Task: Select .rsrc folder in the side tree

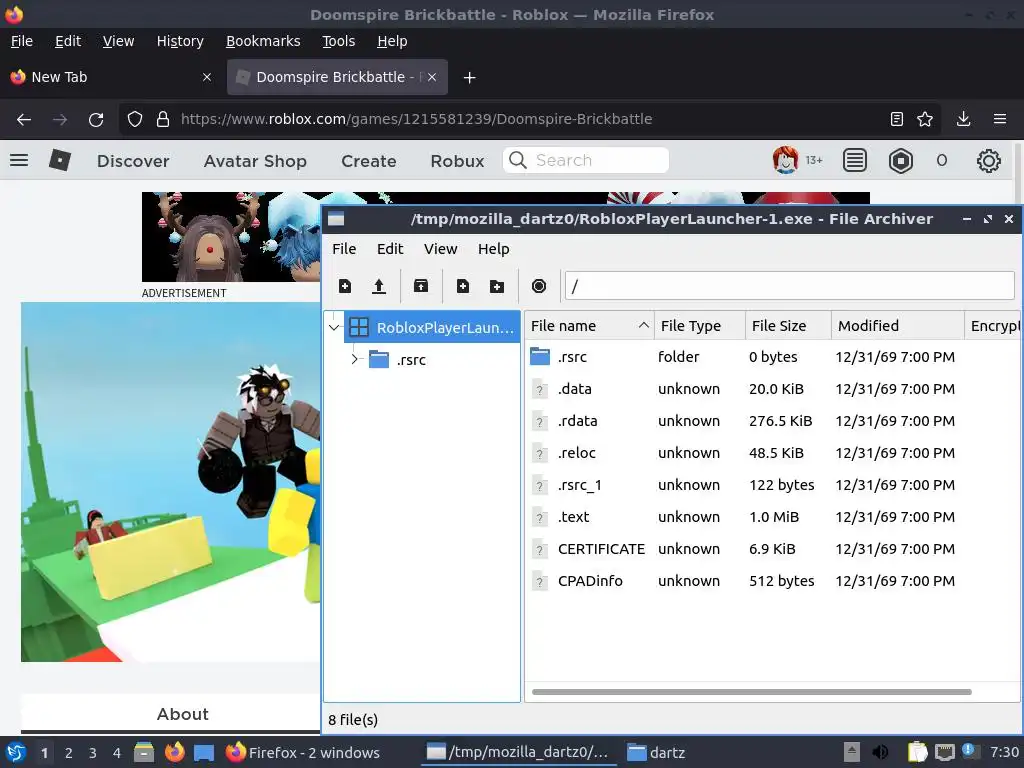Action: [397, 359]
